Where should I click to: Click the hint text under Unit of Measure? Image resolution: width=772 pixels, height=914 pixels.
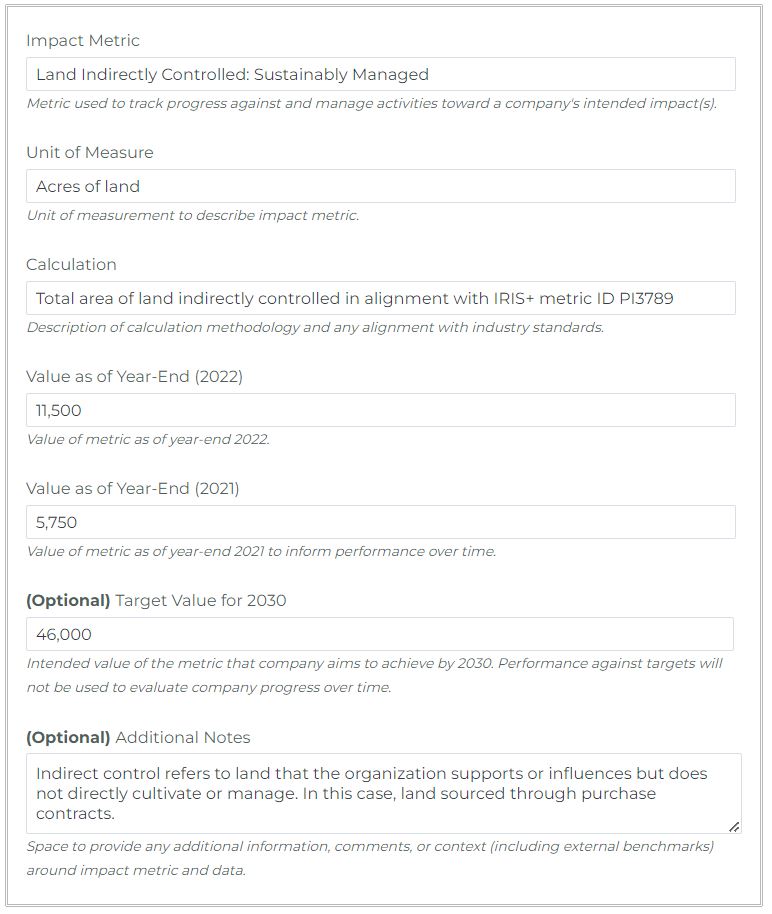192,216
